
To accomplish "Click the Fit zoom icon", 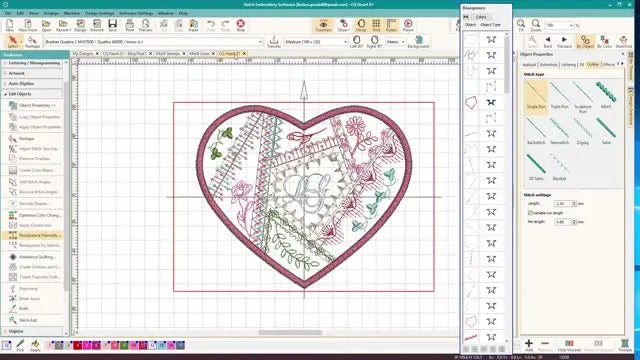I will [x=521, y=25].
